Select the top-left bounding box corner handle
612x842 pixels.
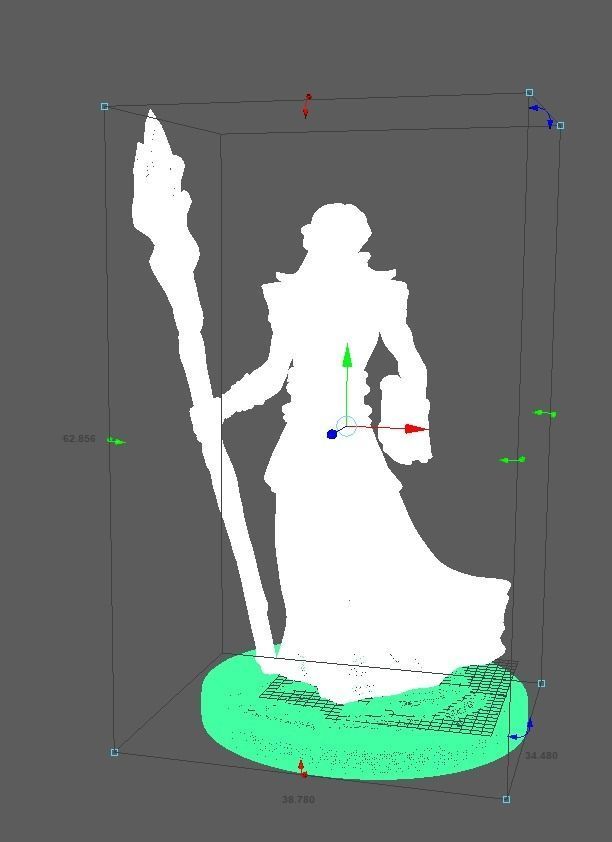click(104, 106)
